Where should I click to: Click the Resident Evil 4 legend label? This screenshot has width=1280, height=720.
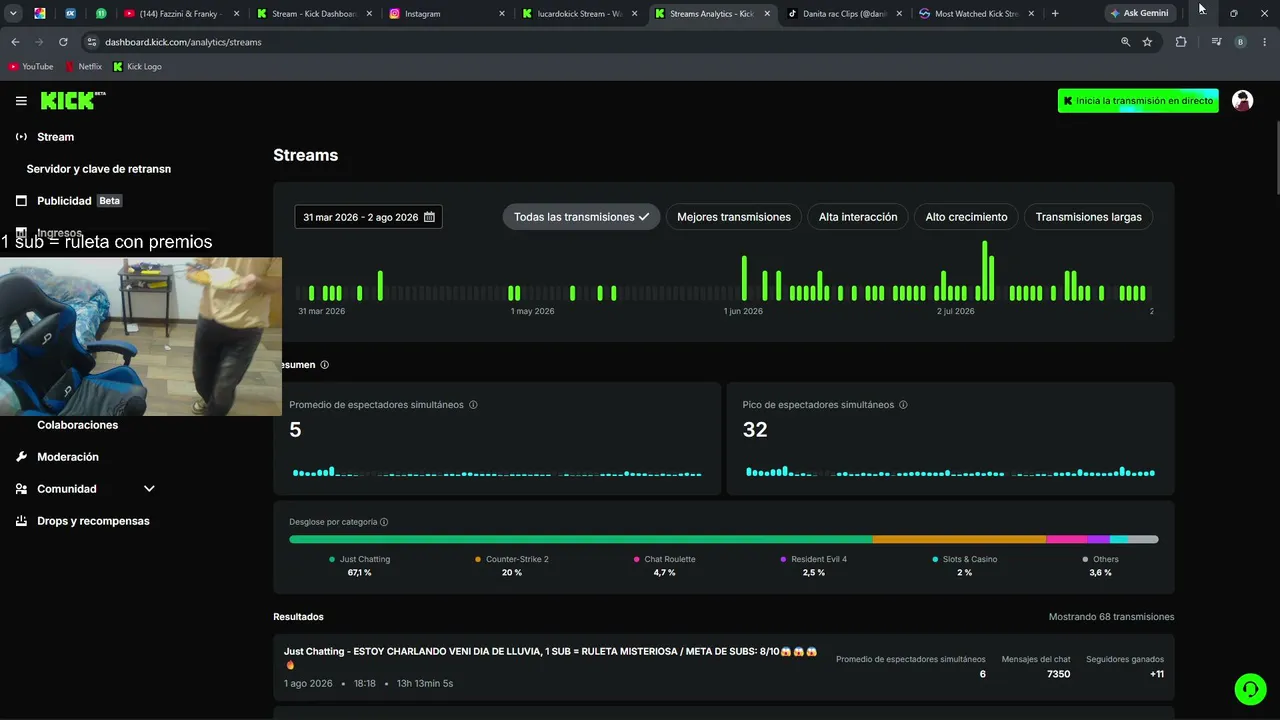click(x=819, y=559)
